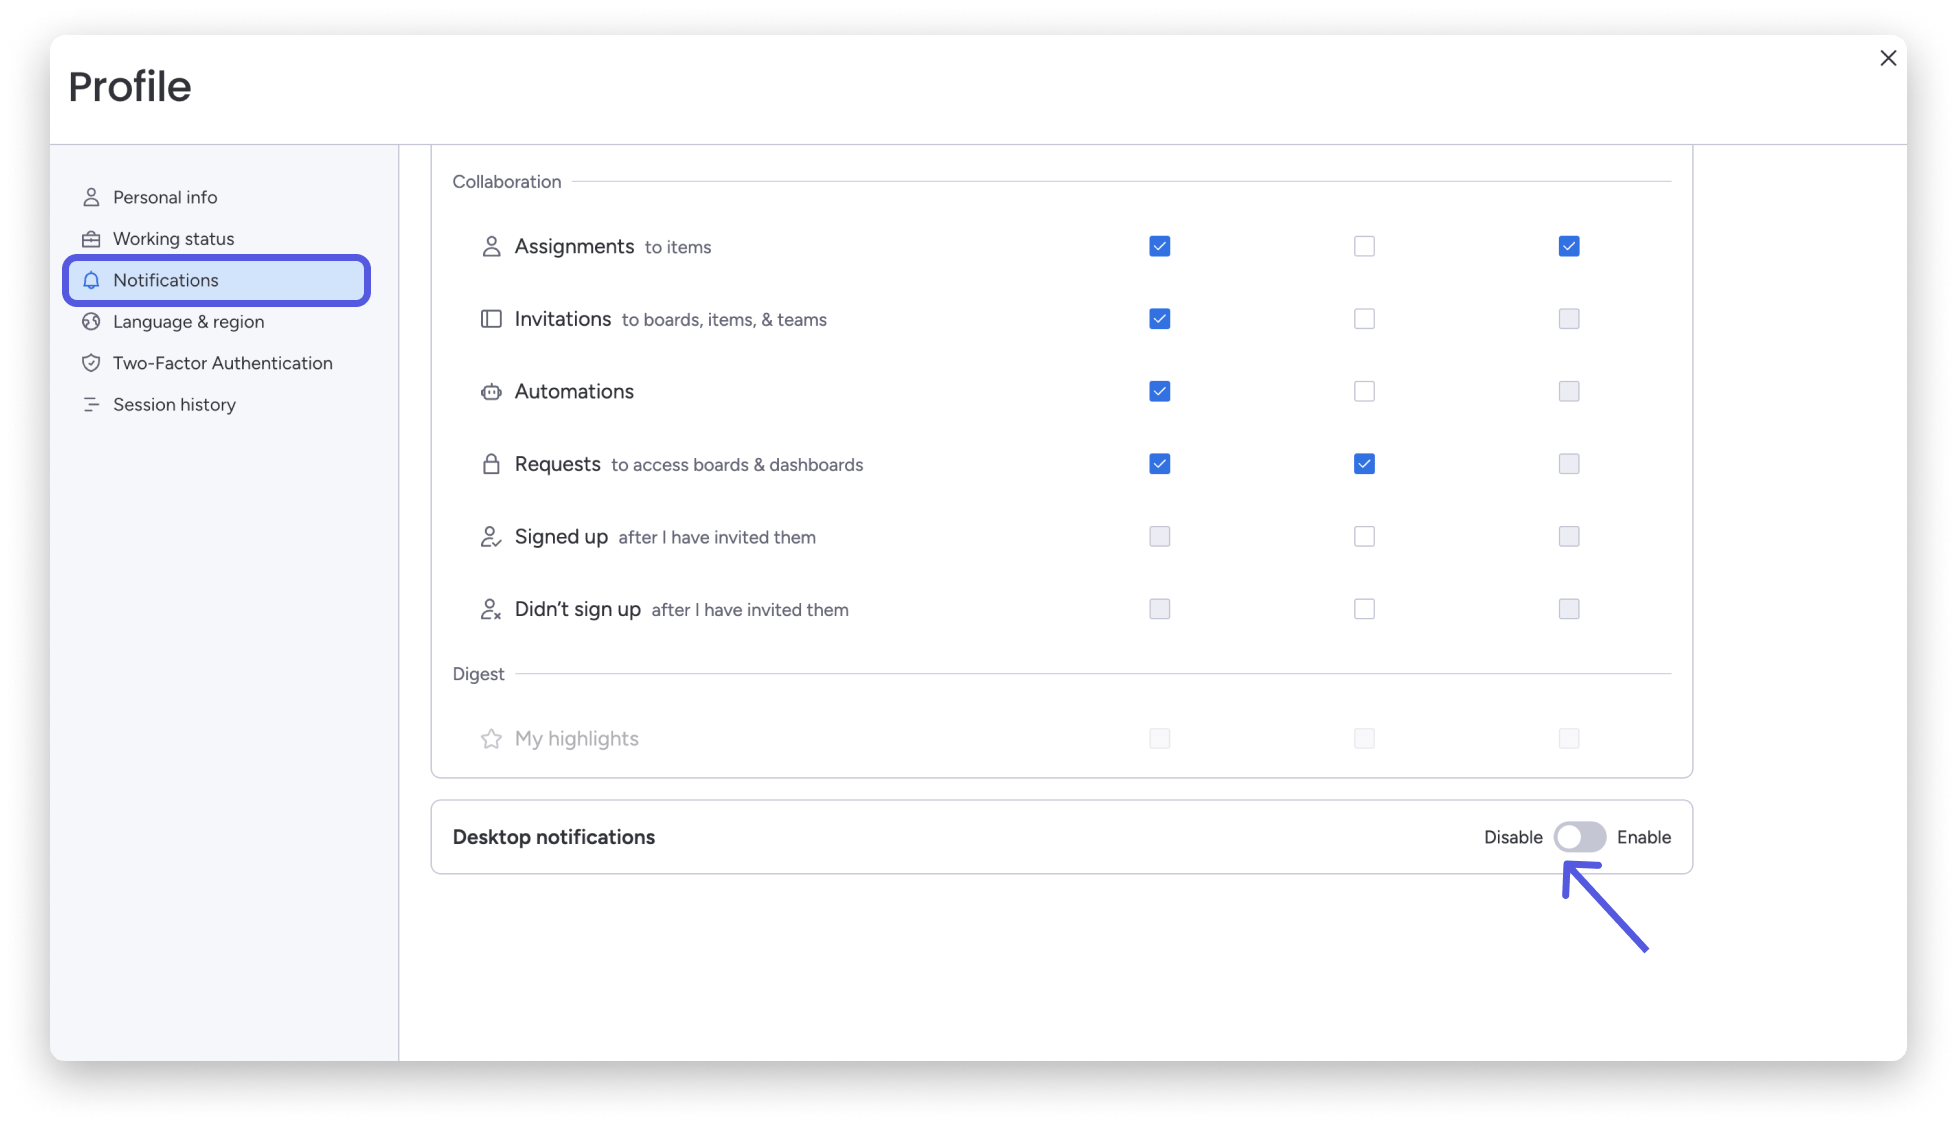The width and height of the screenshot is (1957, 1126).
Task: Uncheck the first Assignments checkbox
Action: coord(1159,245)
